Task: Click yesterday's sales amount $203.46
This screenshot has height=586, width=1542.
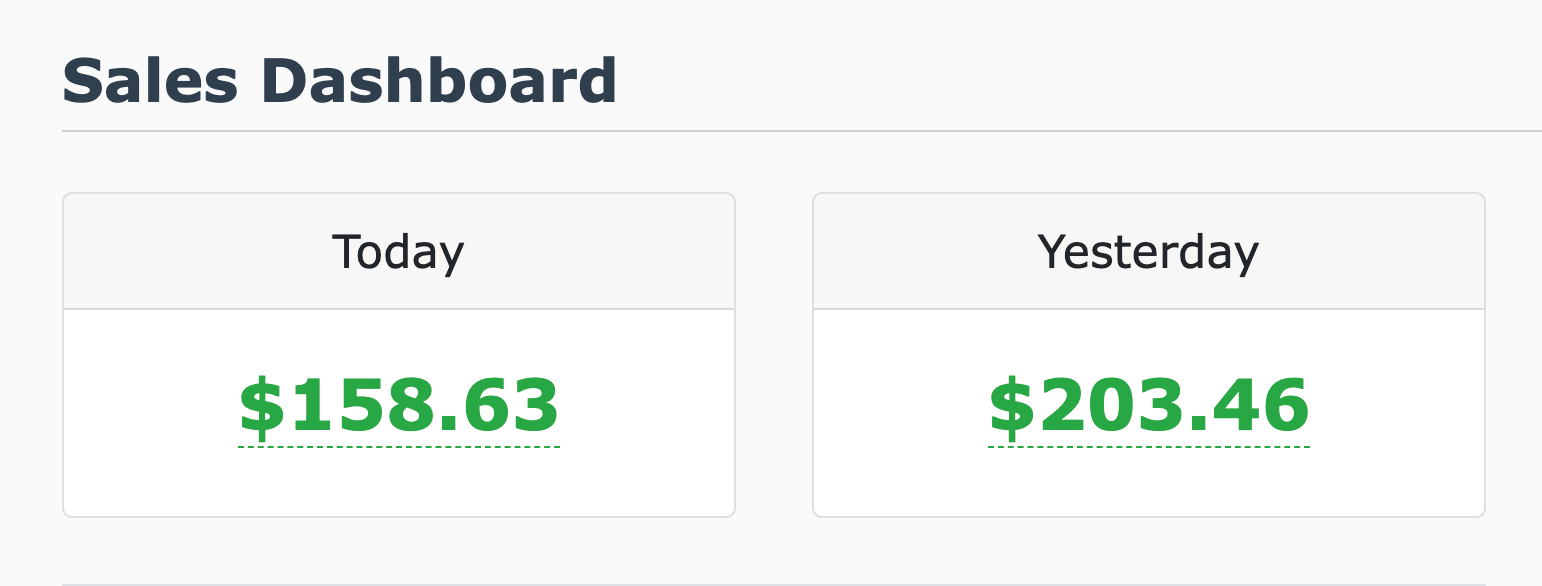Action: (x=1148, y=407)
